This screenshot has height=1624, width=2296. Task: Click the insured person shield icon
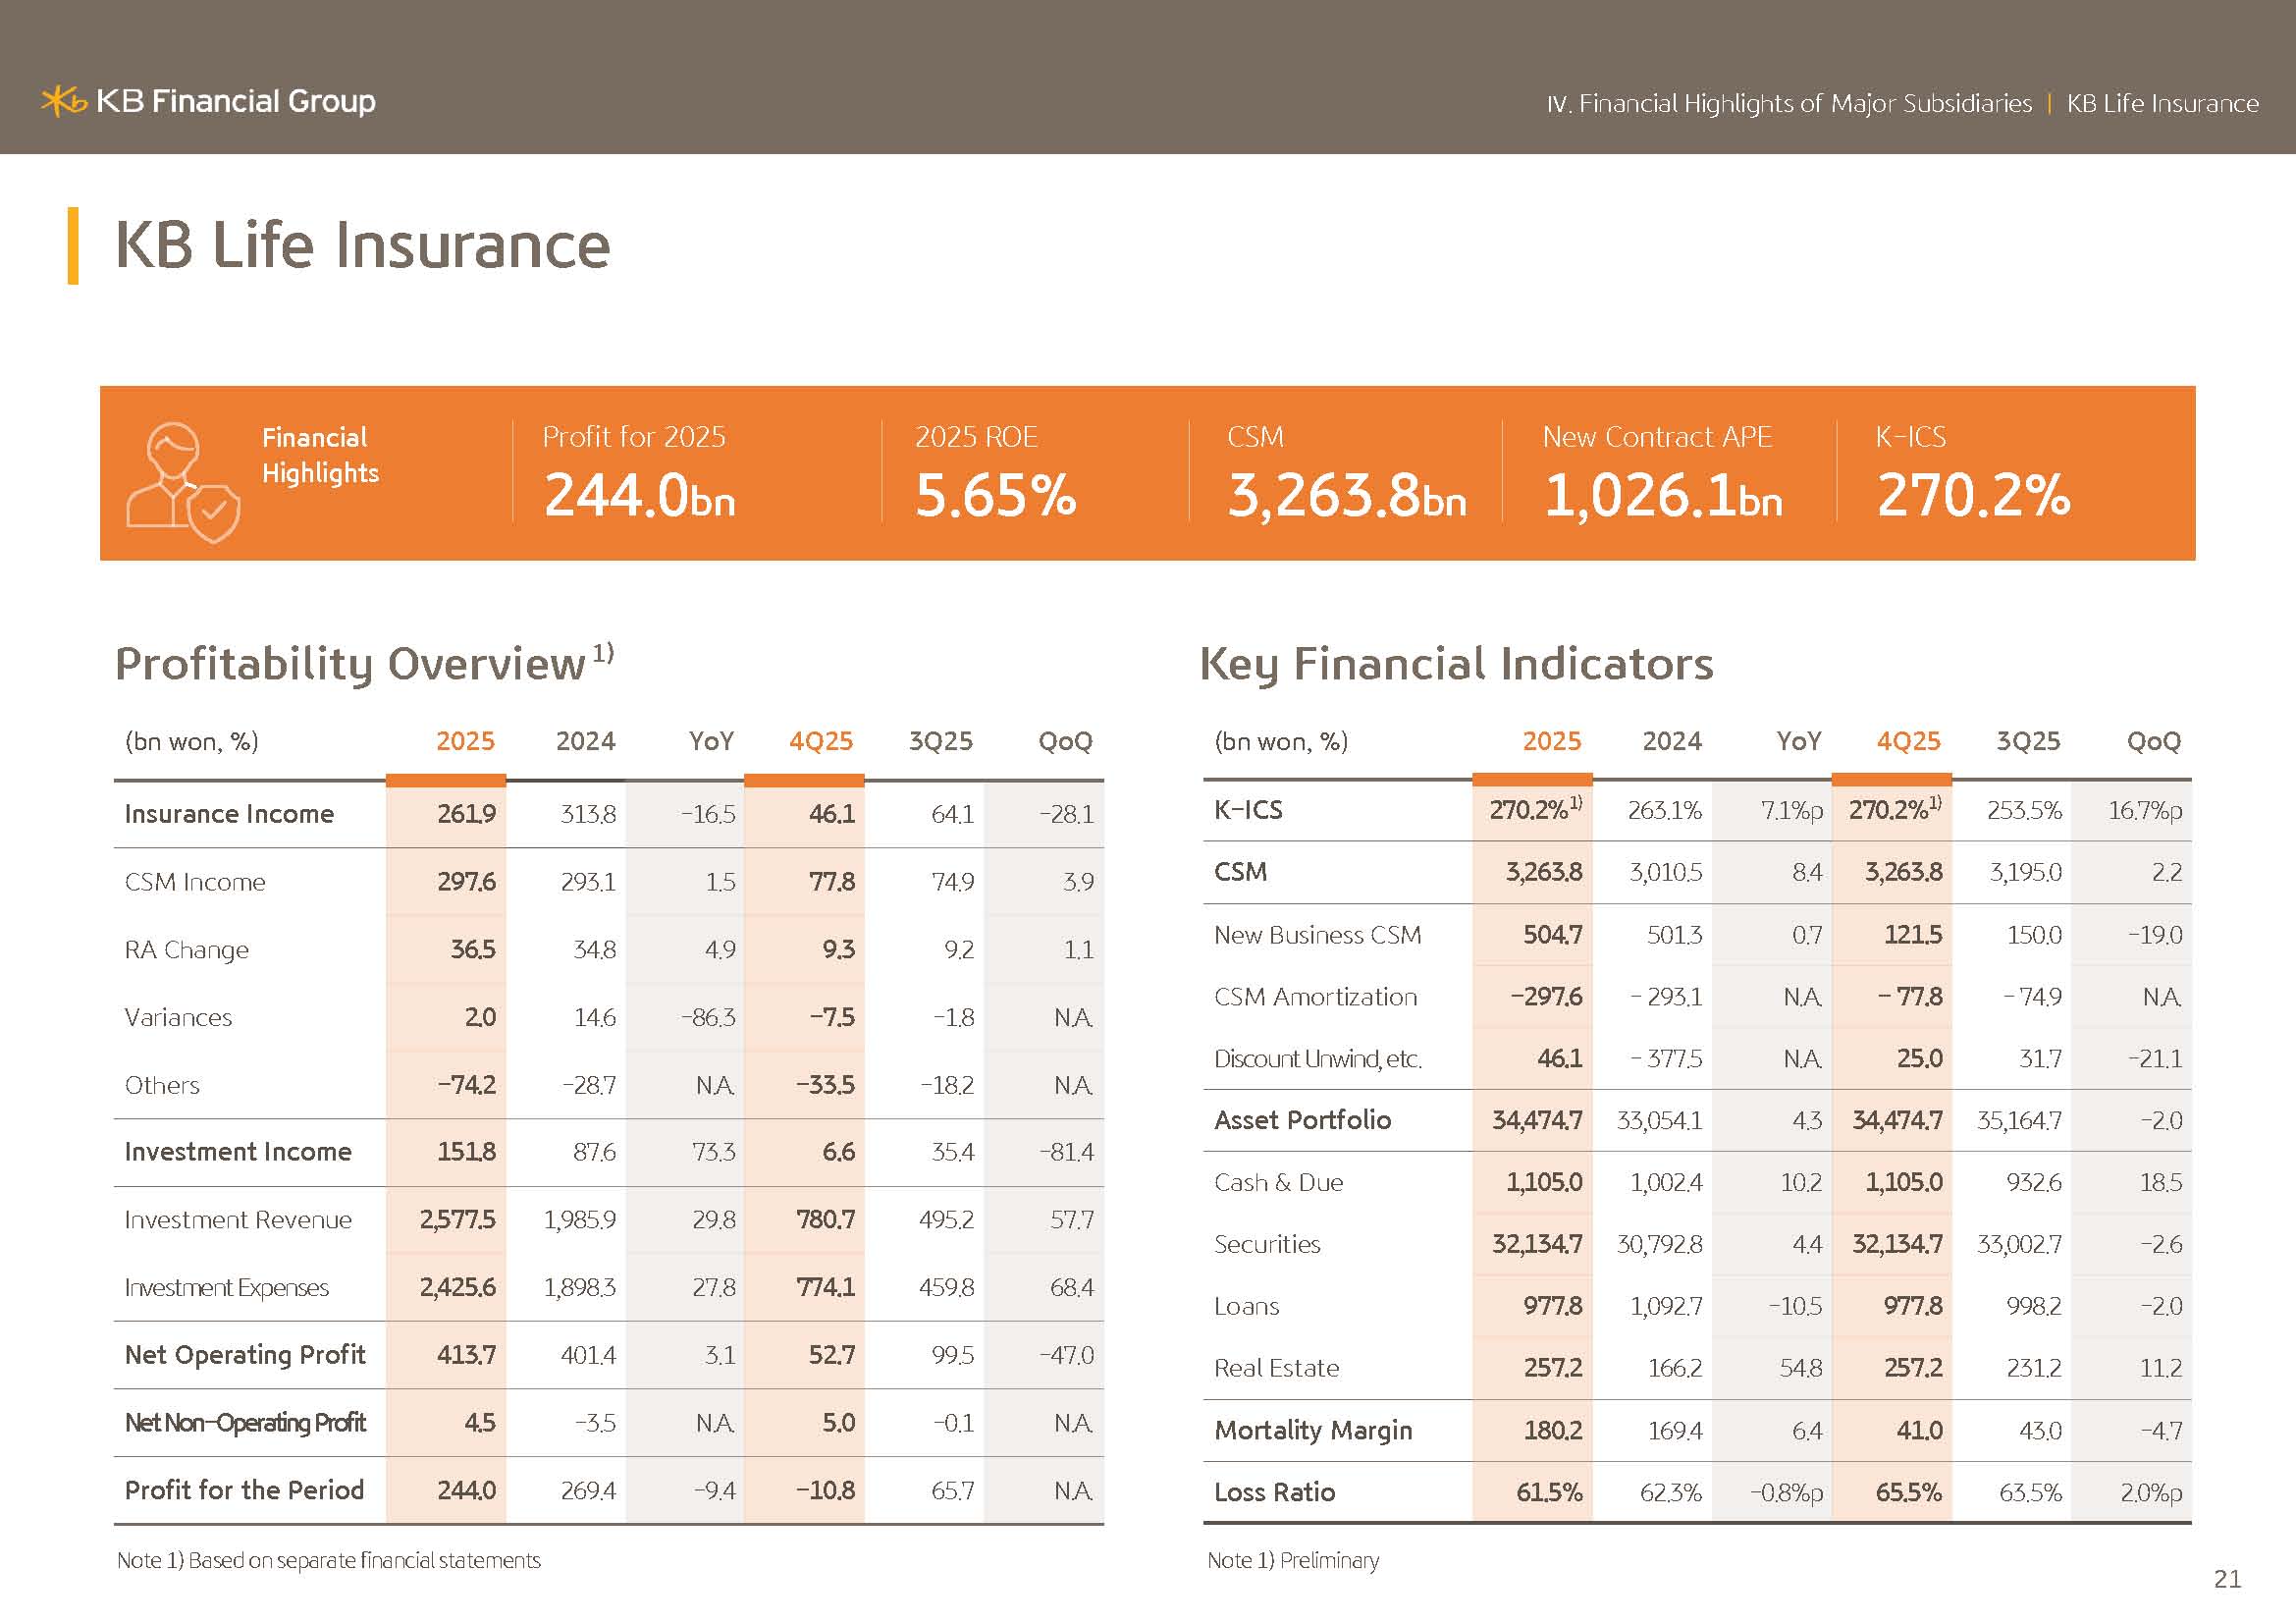(182, 482)
